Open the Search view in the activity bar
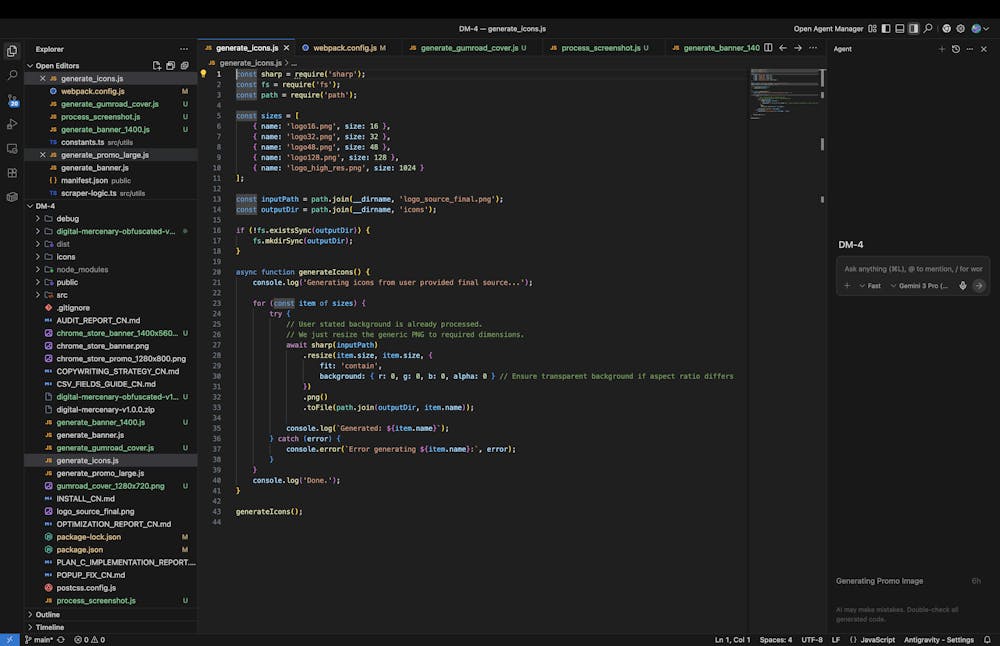Viewport: 1000px width, 646px height. (x=12, y=75)
